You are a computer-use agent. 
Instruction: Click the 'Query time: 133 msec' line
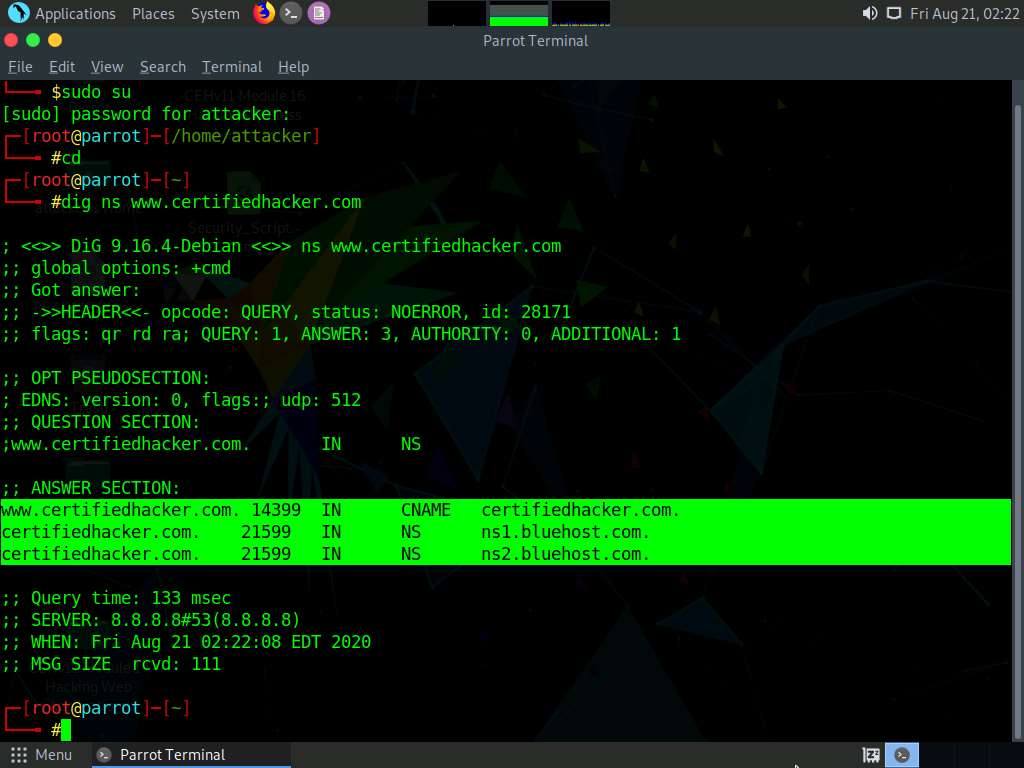click(x=116, y=598)
